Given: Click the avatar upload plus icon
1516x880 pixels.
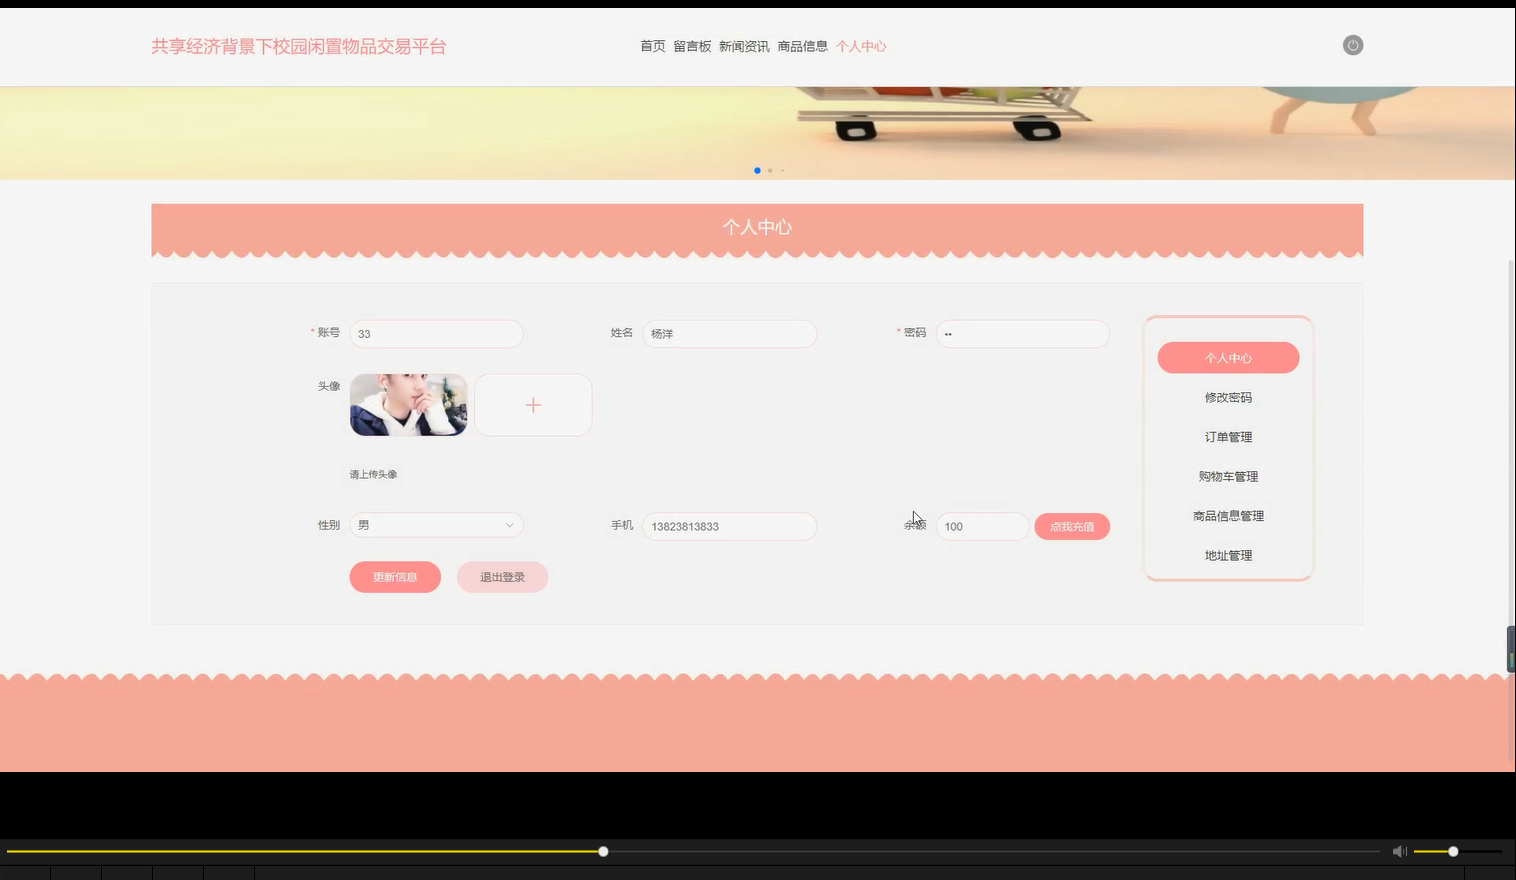Looking at the screenshot, I should pos(533,405).
